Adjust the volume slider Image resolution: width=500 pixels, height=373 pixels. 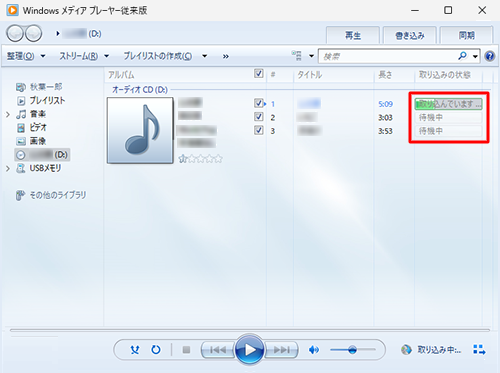click(x=353, y=350)
